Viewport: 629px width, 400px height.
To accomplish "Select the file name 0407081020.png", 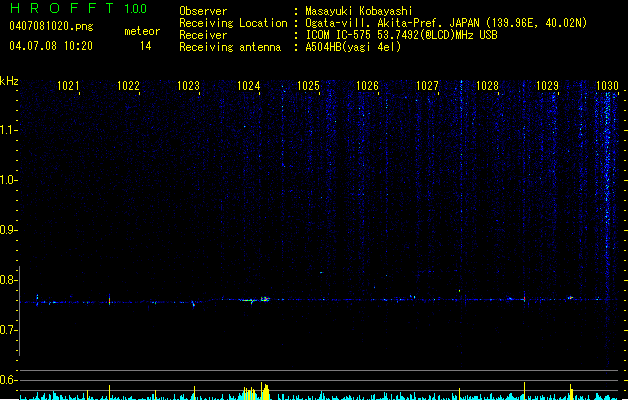I will (51, 26).
